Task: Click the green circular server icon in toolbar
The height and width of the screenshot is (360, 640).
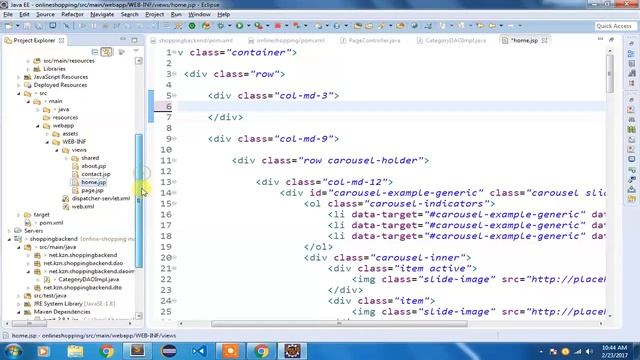Action: (x=192, y=26)
